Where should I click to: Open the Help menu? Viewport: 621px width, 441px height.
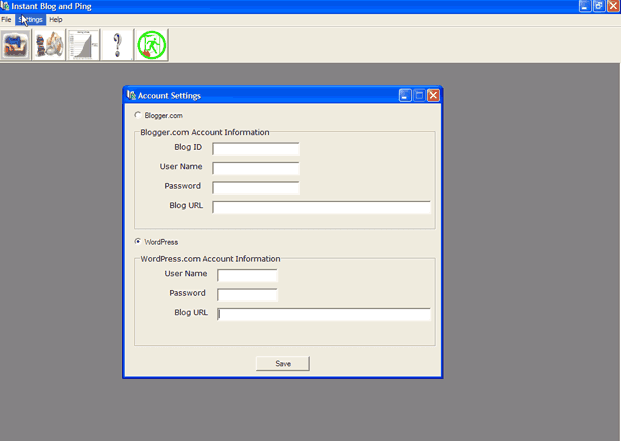click(x=56, y=20)
